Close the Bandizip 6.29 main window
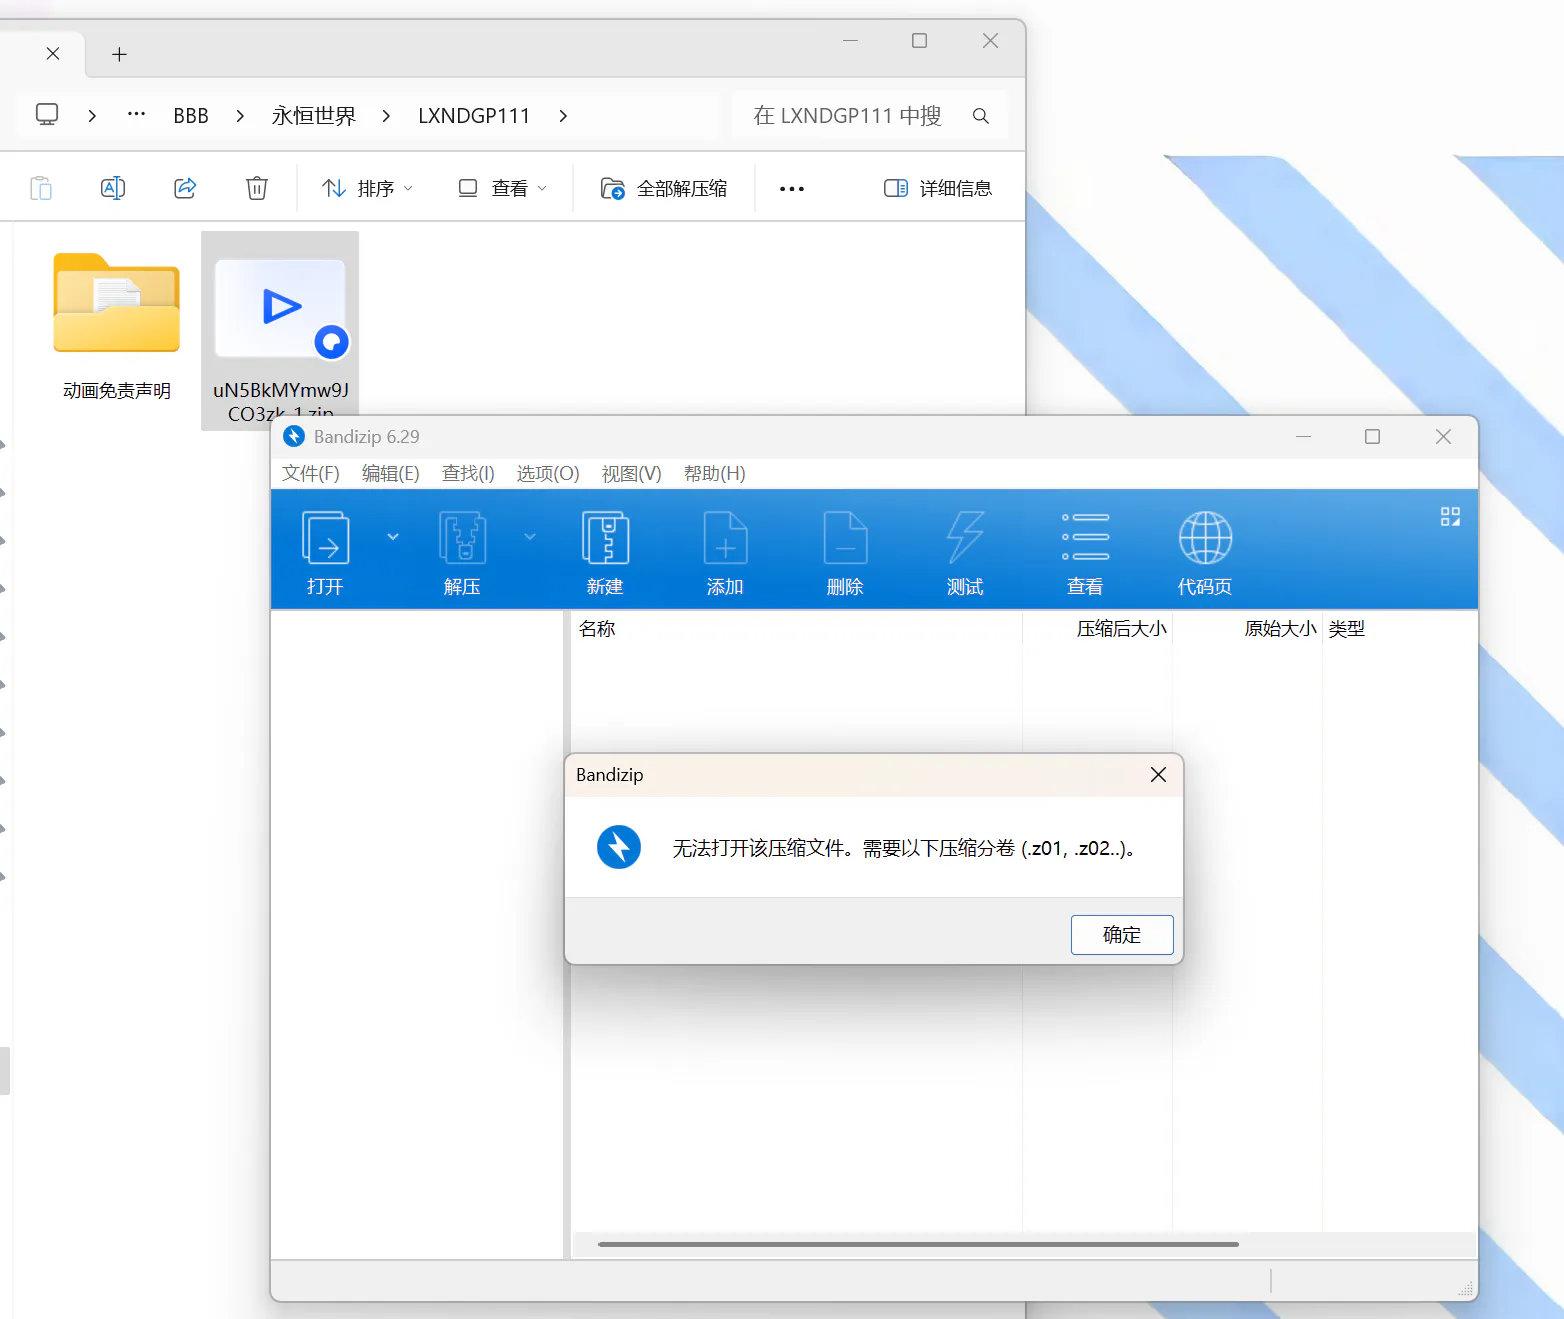Image resolution: width=1564 pixels, height=1319 pixels. 1443,437
